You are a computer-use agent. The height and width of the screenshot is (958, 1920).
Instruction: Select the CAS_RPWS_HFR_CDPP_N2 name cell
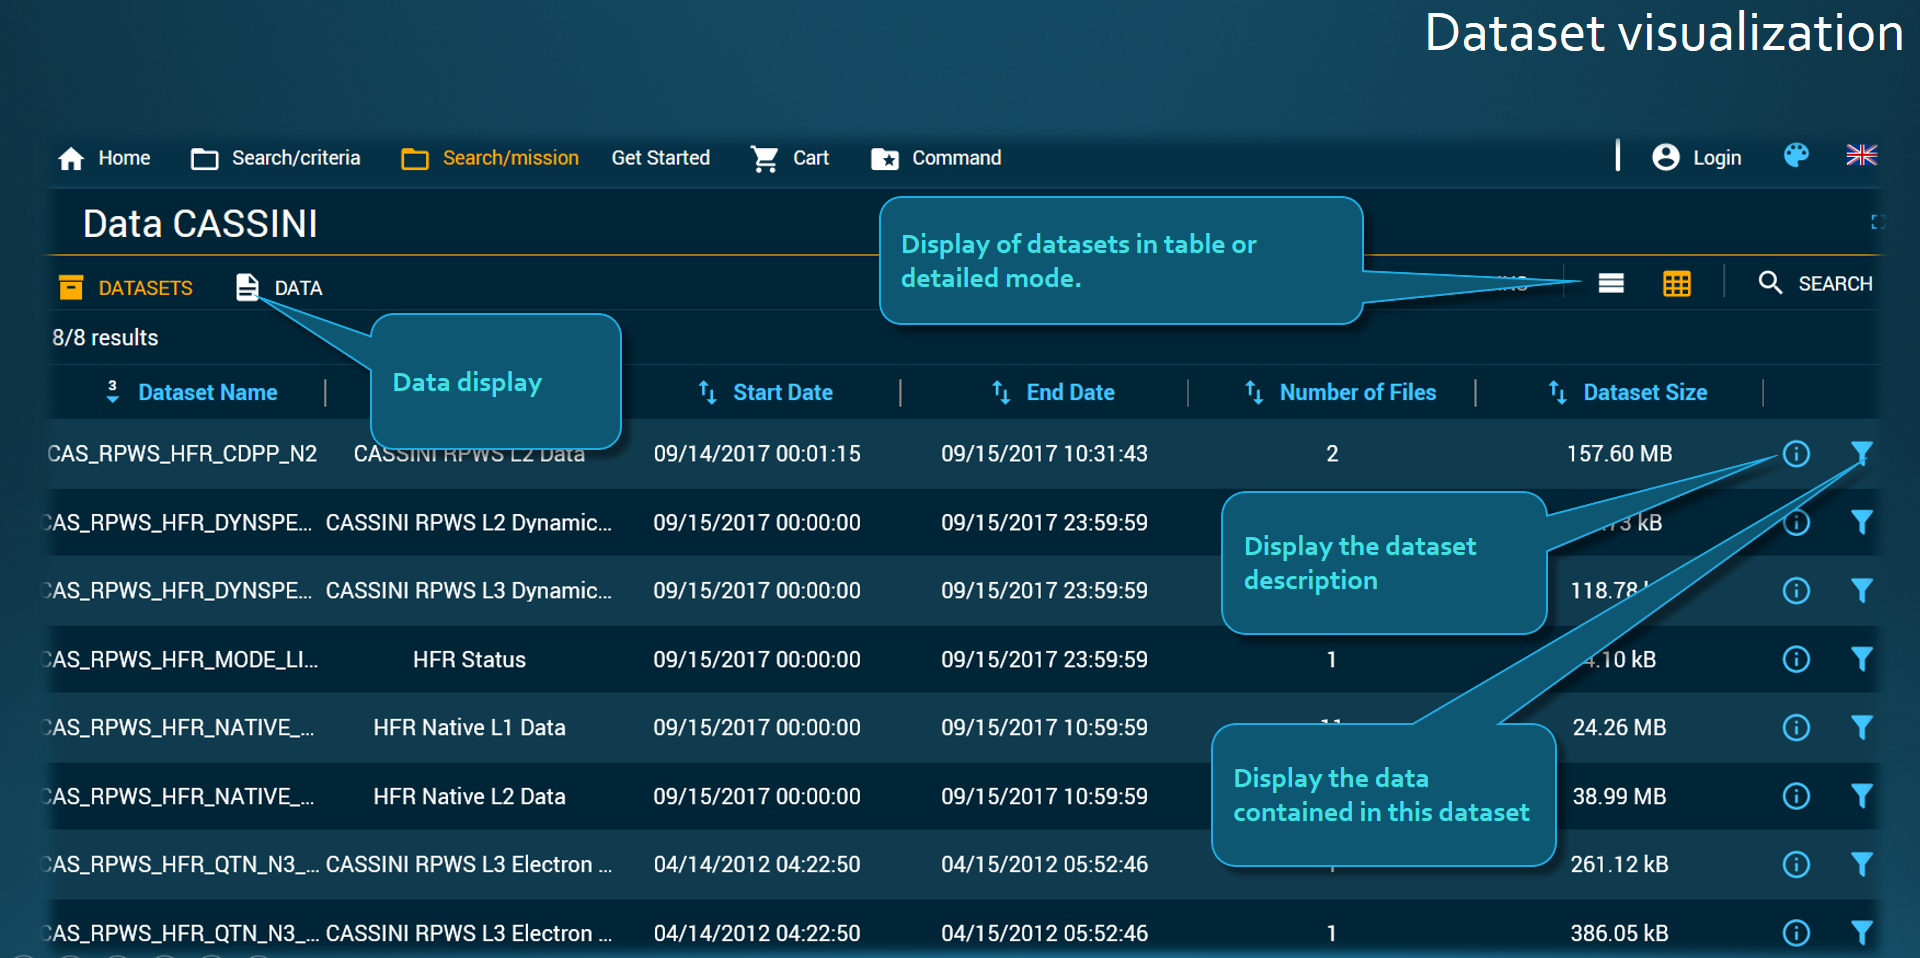tap(182, 454)
